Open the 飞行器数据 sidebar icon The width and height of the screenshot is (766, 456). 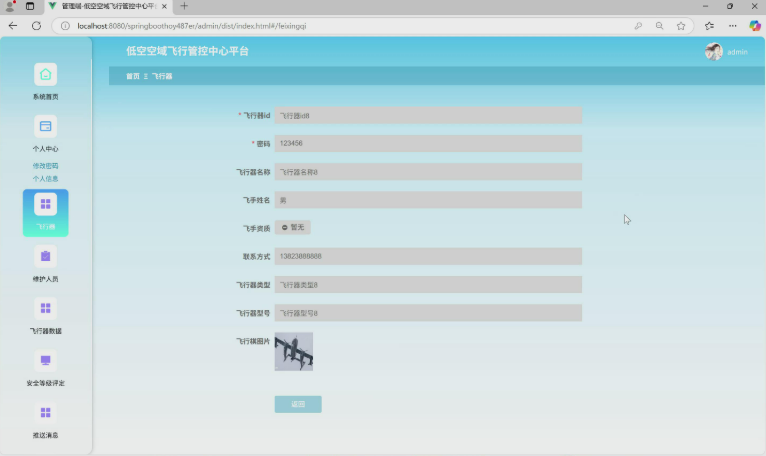coord(45,308)
